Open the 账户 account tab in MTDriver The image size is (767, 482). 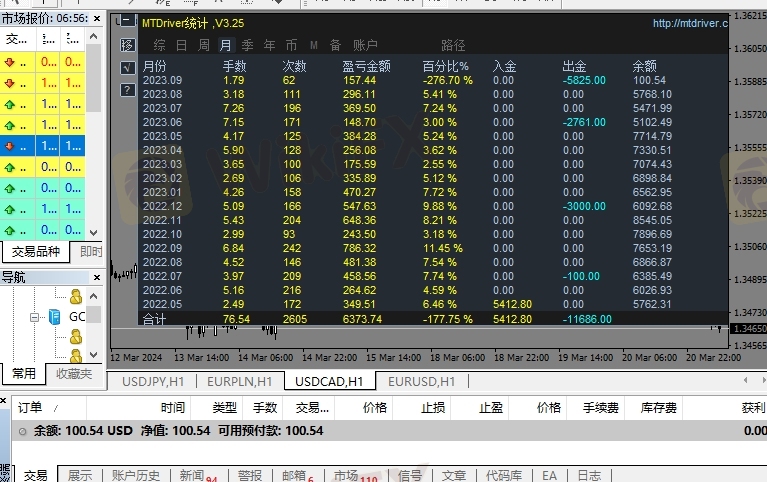click(365, 46)
